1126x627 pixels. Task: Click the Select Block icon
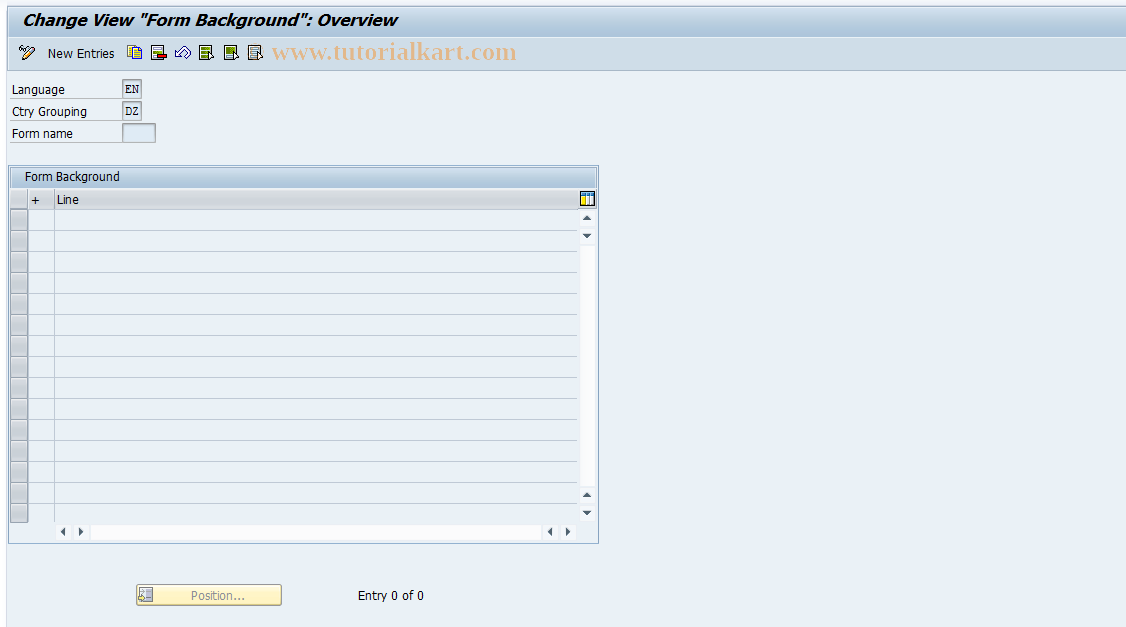pyautogui.click(x=231, y=52)
